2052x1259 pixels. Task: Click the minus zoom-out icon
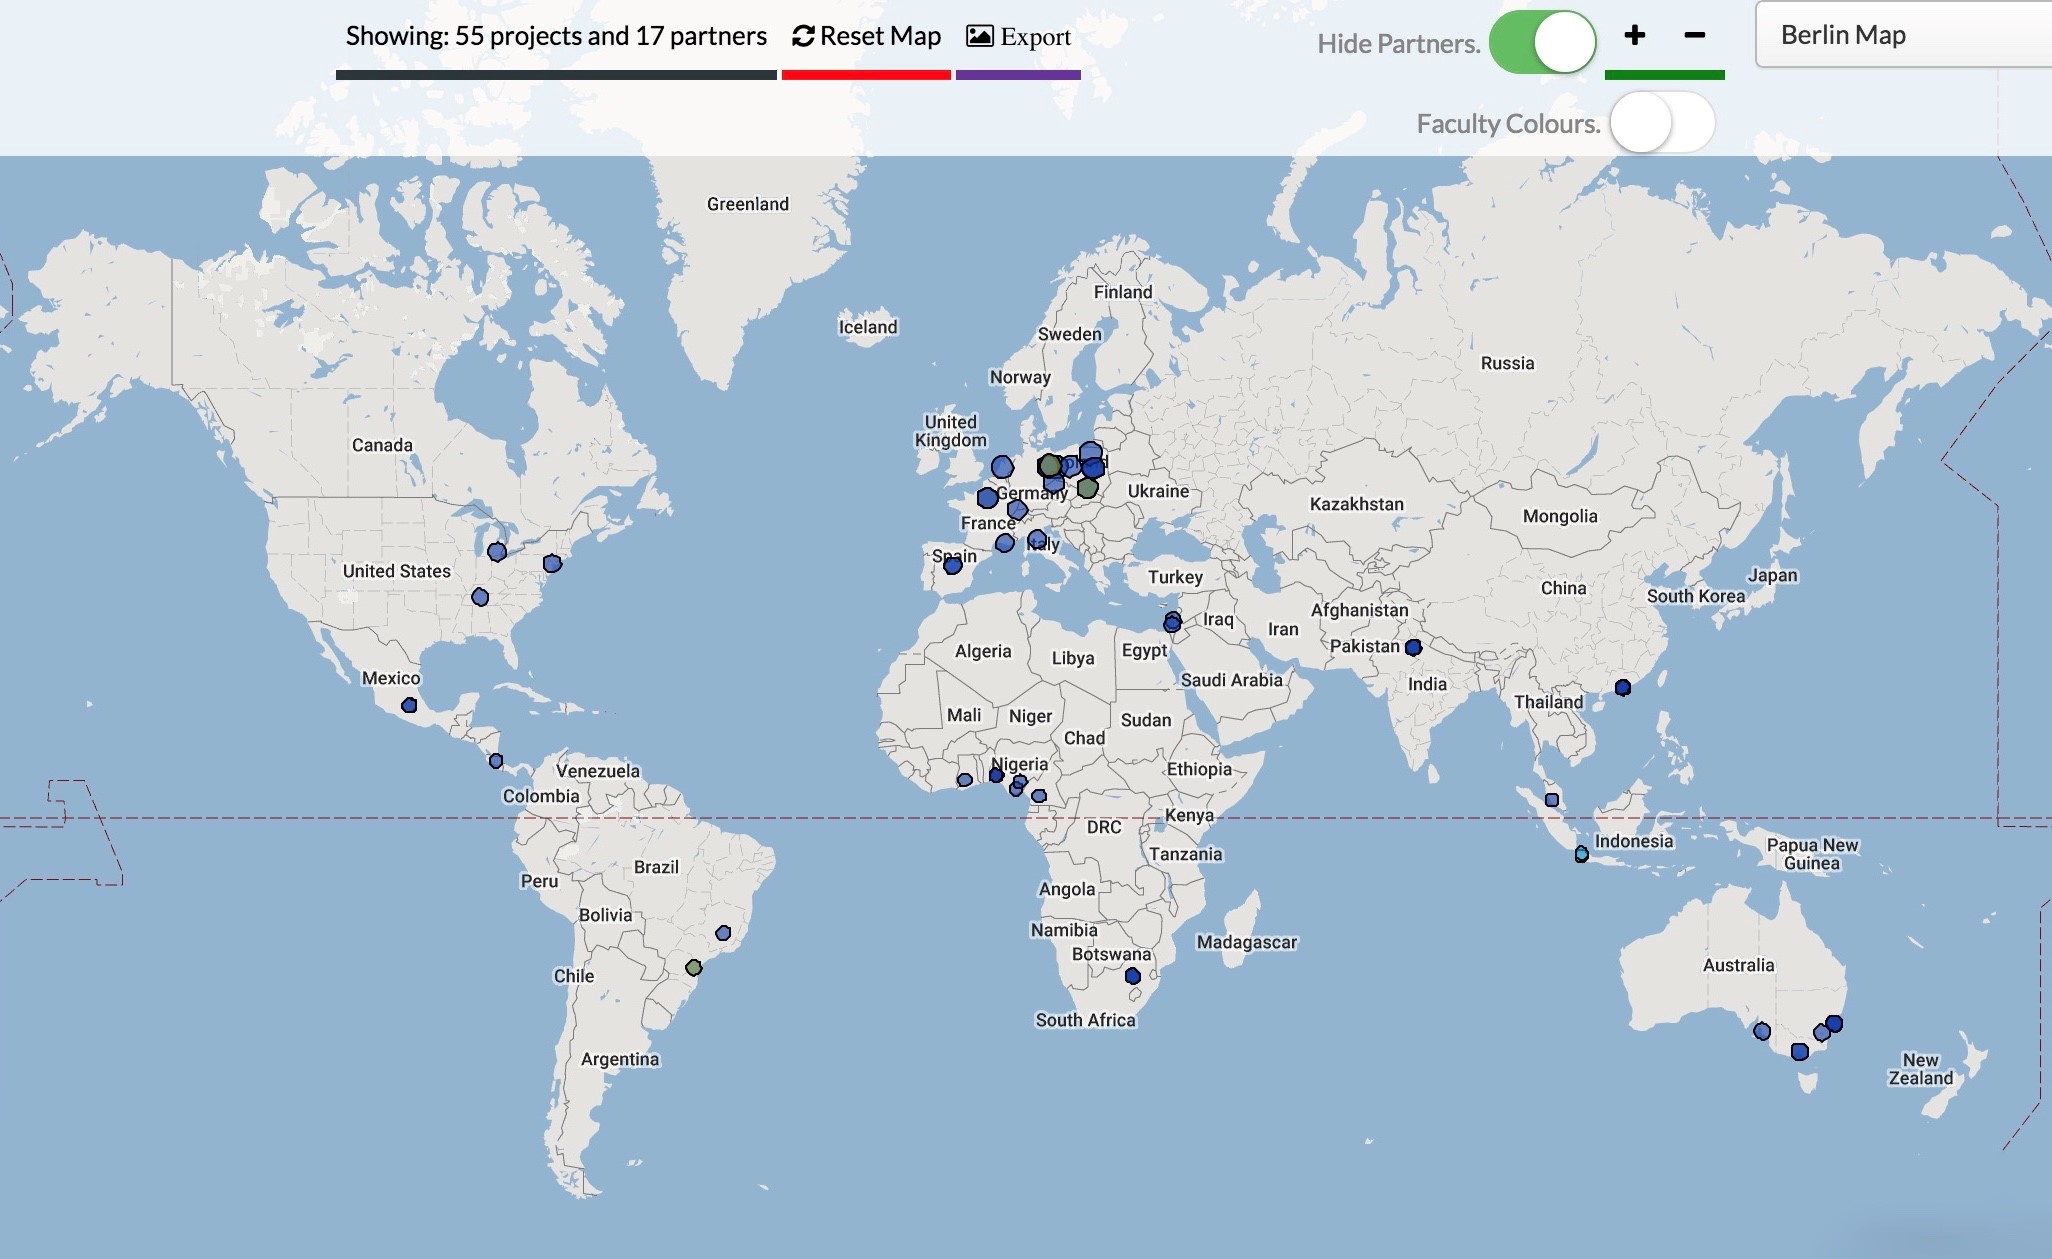click(1694, 36)
